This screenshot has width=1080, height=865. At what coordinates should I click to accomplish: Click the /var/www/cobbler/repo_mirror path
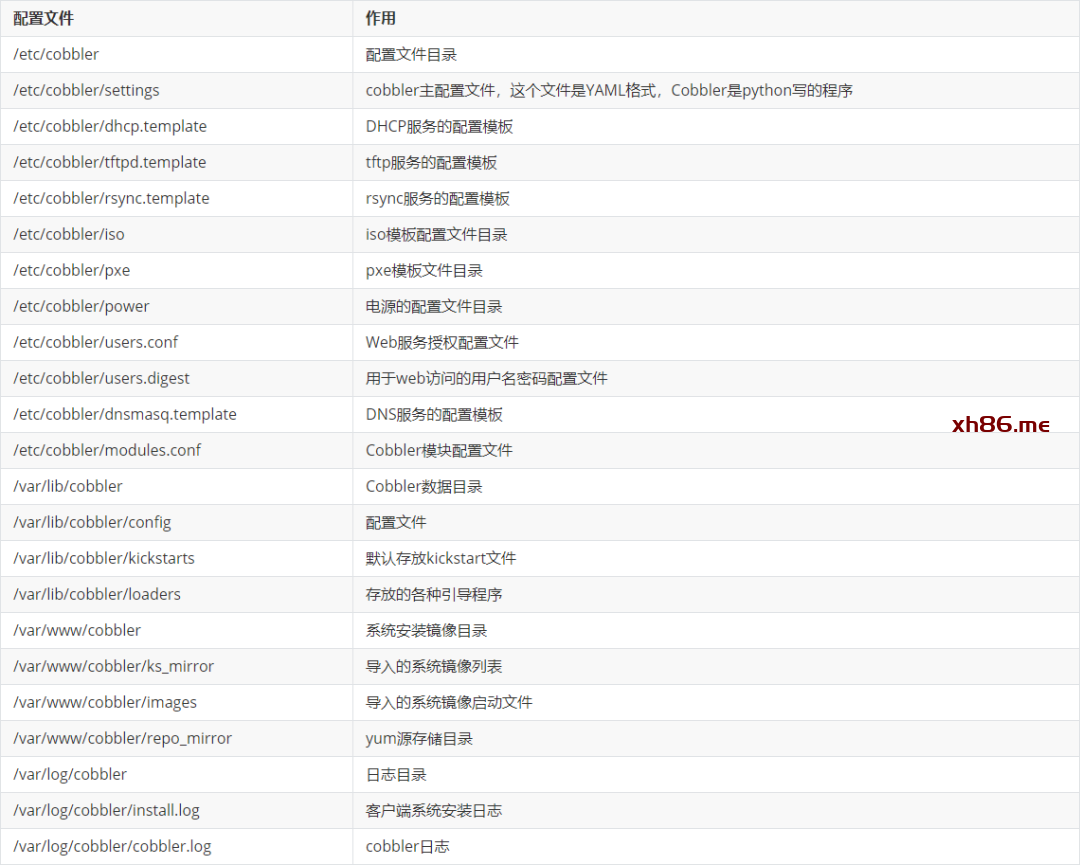click(122, 739)
